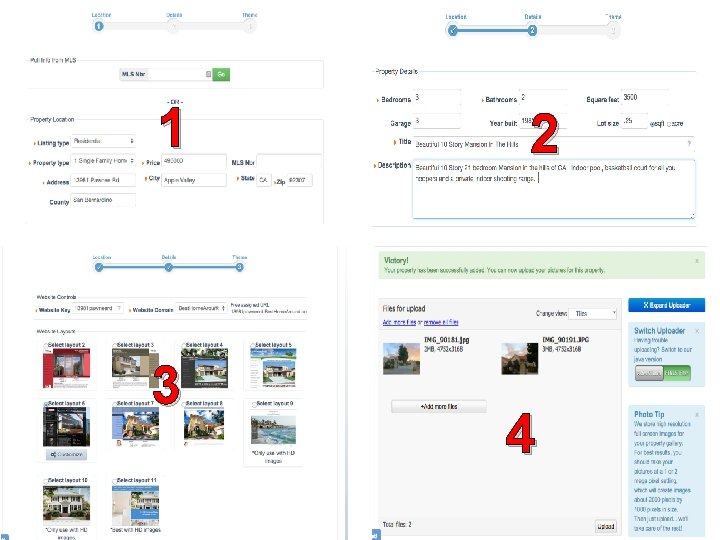Click the County field showing San Bernardino
720x540 pixels.
tap(103, 200)
